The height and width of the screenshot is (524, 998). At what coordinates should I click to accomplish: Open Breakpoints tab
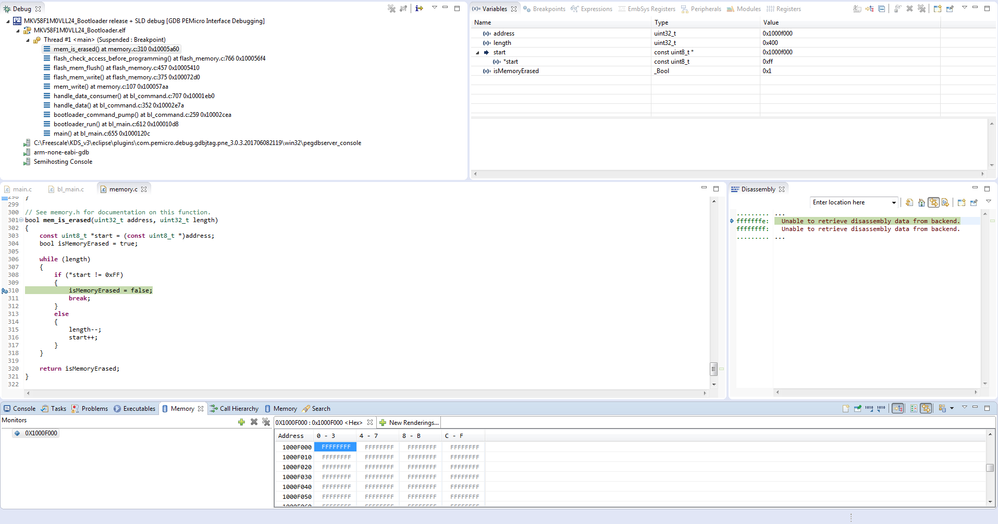point(544,9)
